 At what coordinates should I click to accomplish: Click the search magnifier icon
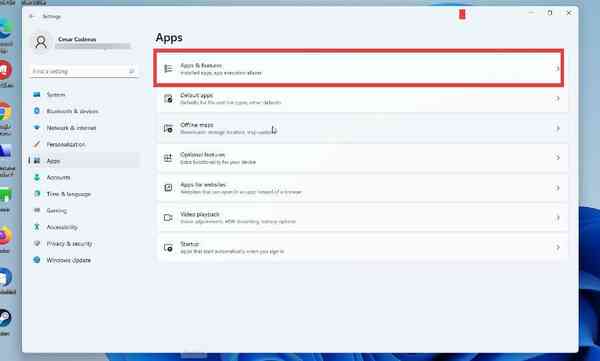coord(132,71)
